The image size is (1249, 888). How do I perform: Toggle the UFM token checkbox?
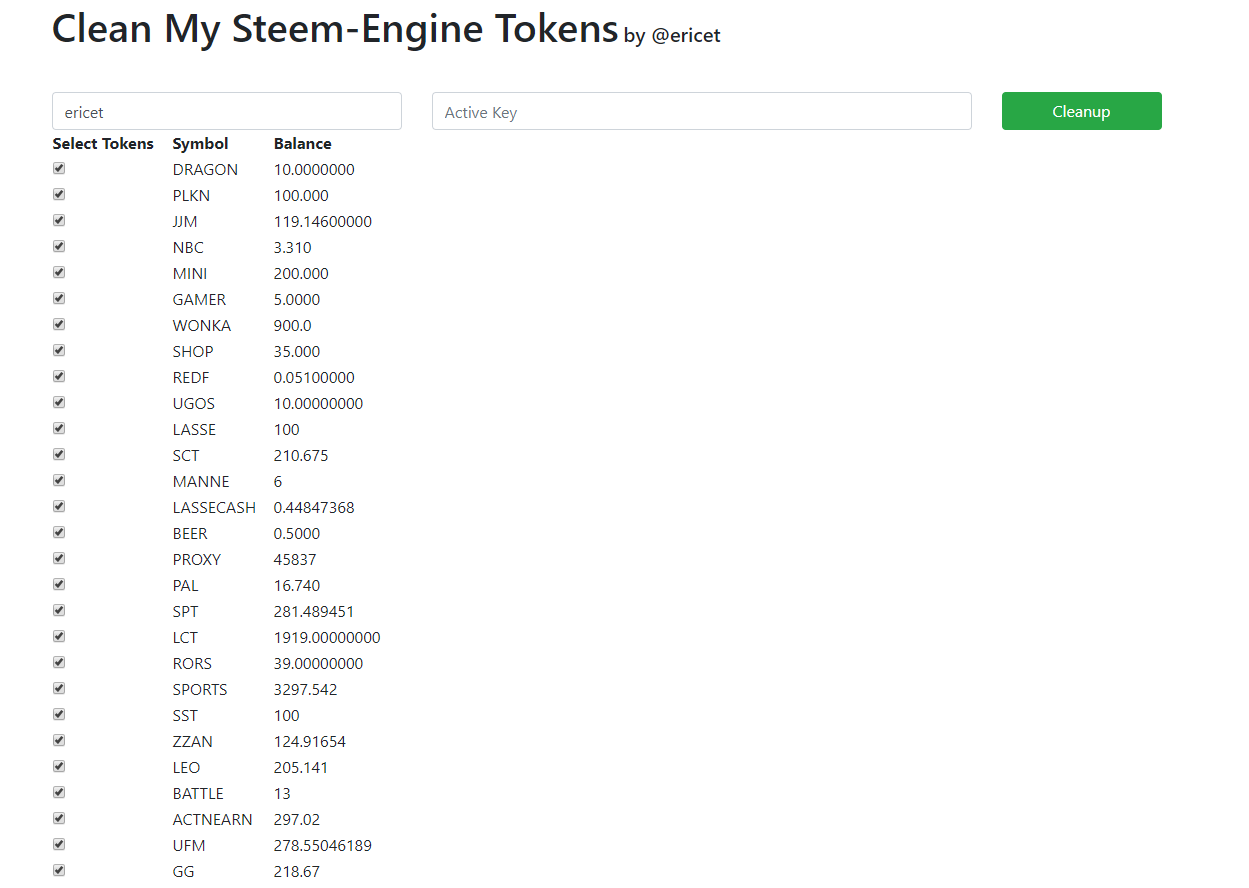pos(59,844)
